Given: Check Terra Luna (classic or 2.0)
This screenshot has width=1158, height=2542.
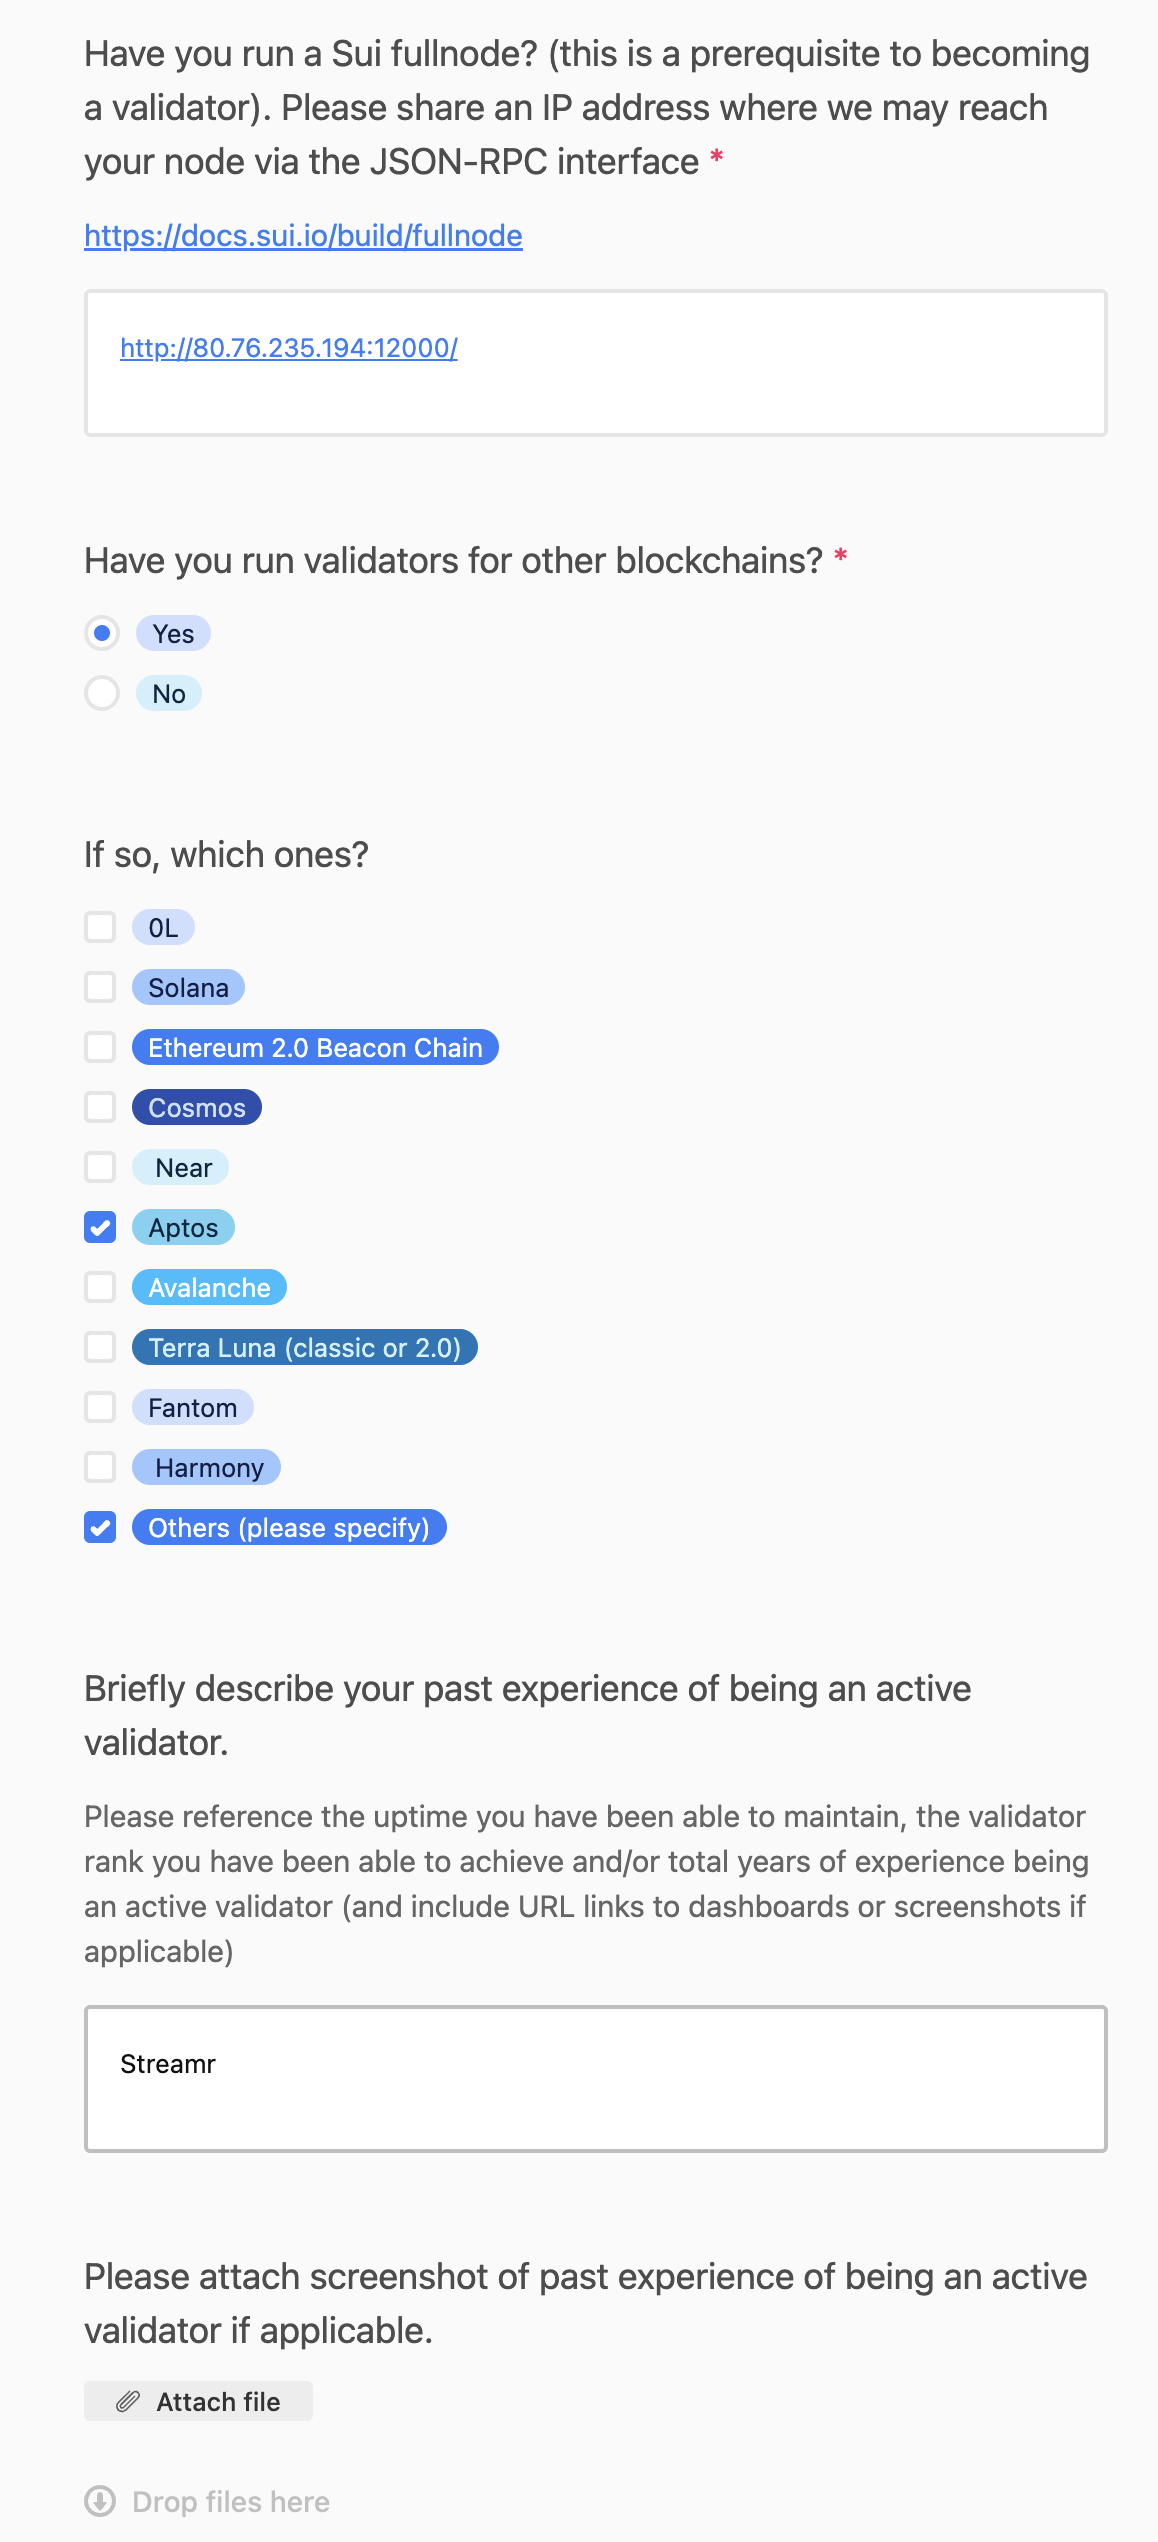Looking at the screenshot, I should 100,1347.
